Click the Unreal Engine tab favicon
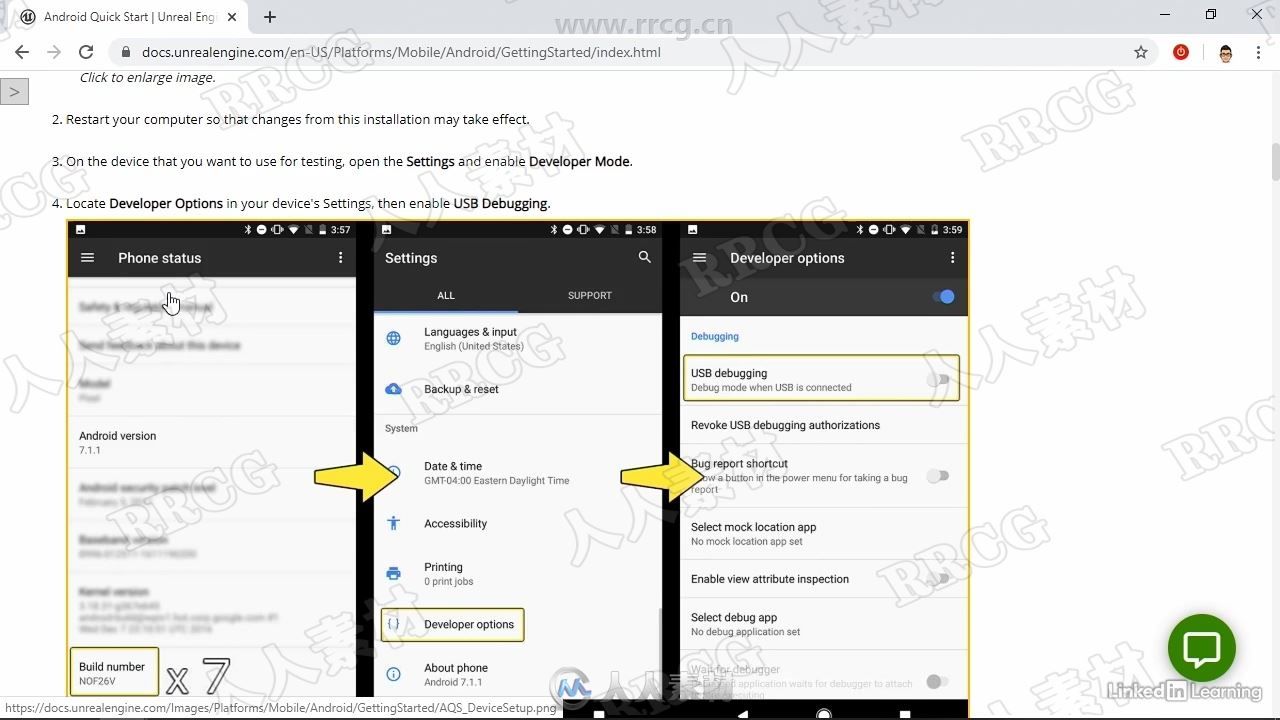Image resolution: width=1280 pixels, height=720 pixels. [x=28, y=17]
